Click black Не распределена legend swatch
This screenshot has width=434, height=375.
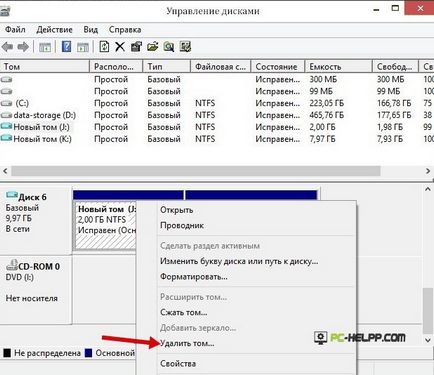click(x=7, y=353)
